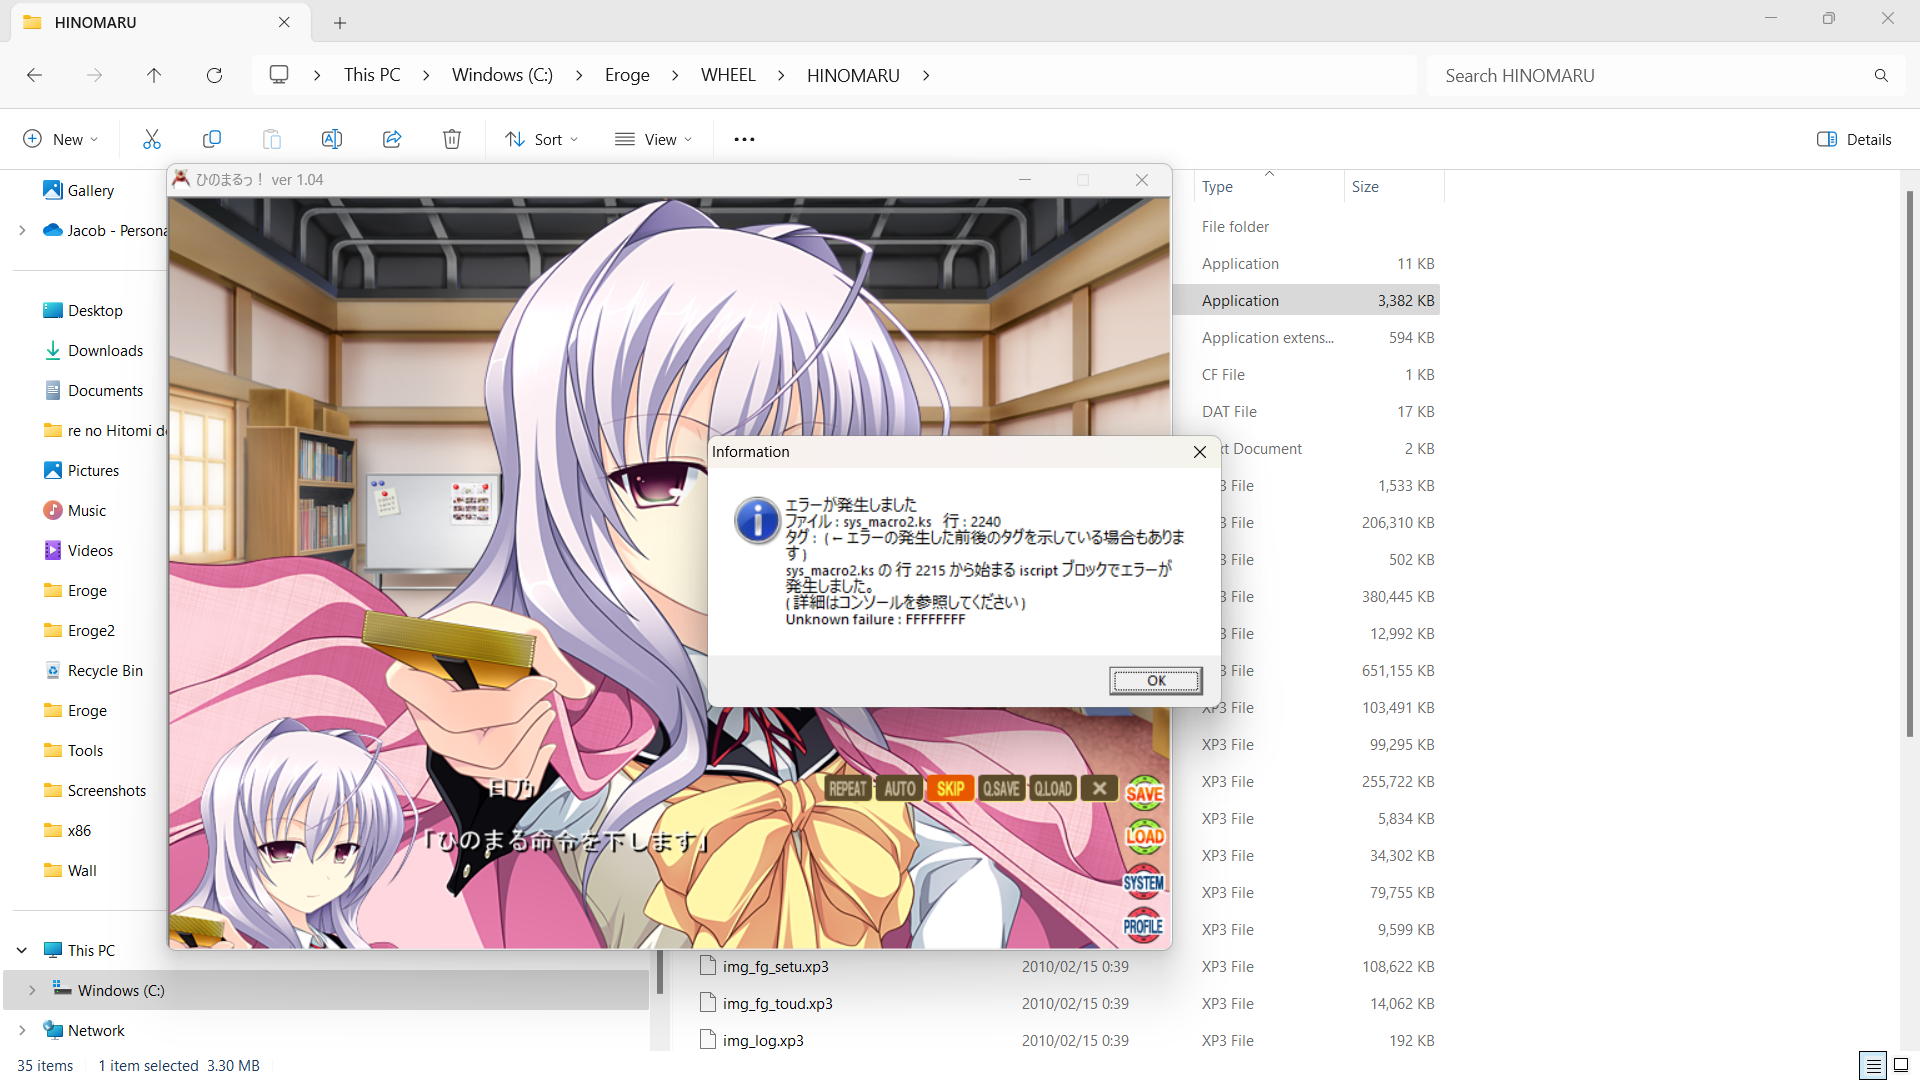Click the game's round SAVE icon
The width and height of the screenshot is (1920, 1080).
(1144, 793)
